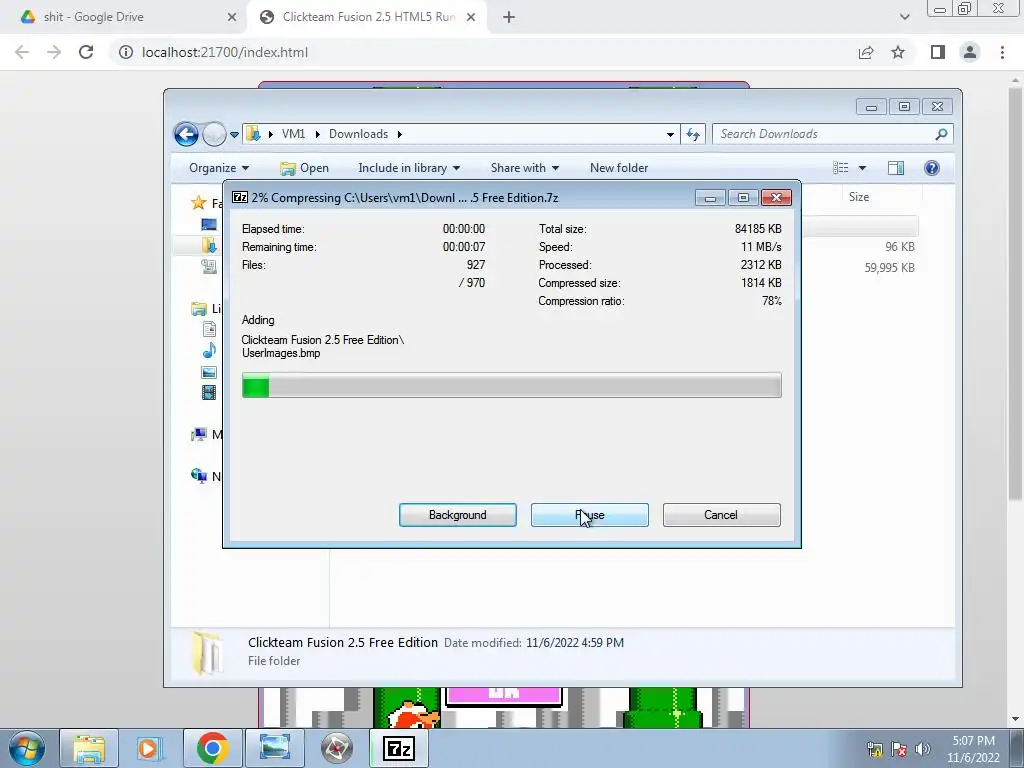Open Include in library menu

(409, 168)
